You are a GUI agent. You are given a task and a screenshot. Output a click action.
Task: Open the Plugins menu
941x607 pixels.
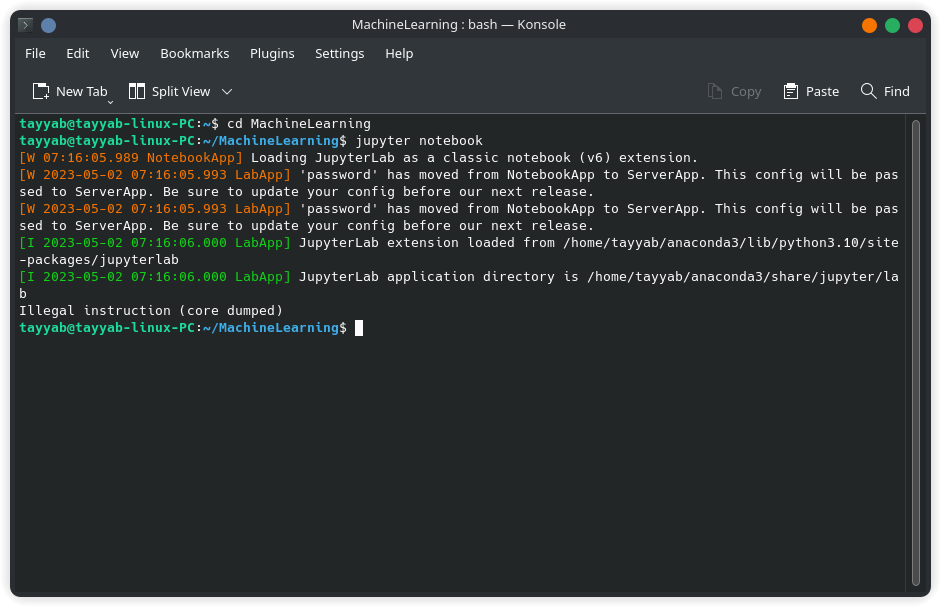pos(272,53)
